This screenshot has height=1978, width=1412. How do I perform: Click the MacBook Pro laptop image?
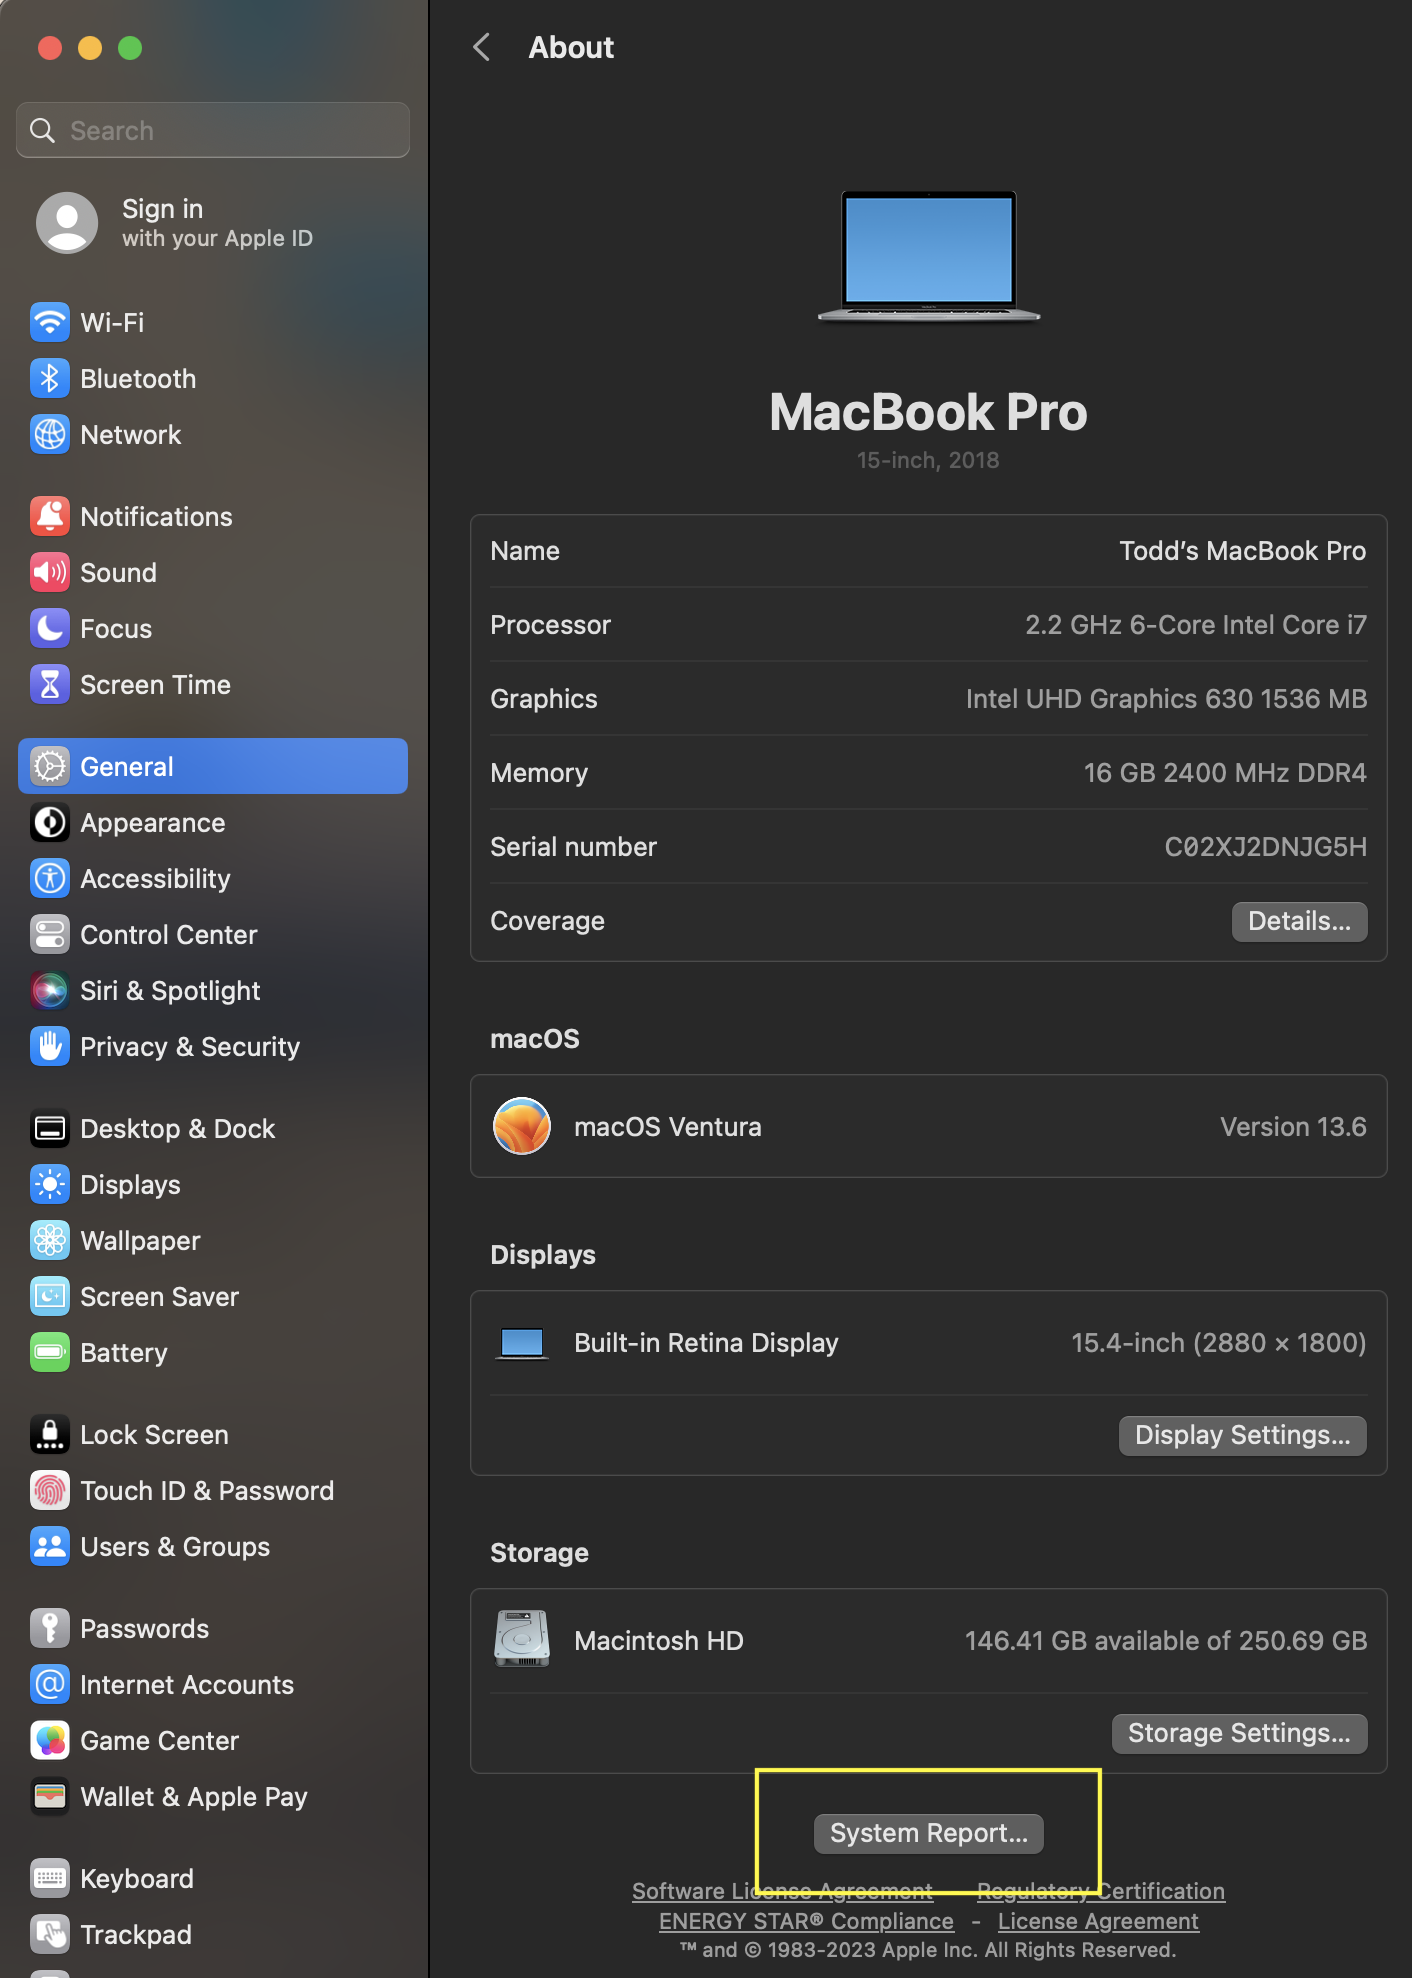coord(928,256)
